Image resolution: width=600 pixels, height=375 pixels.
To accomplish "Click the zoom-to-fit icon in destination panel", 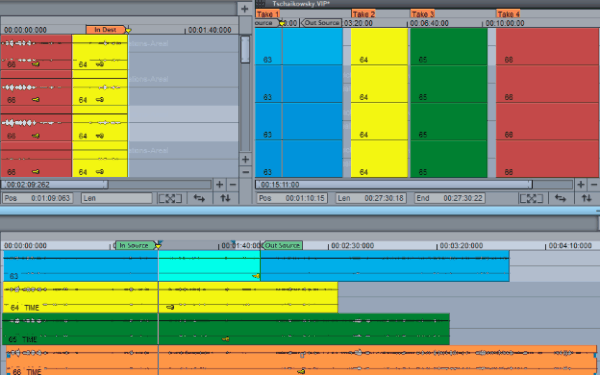I will [170, 198].
